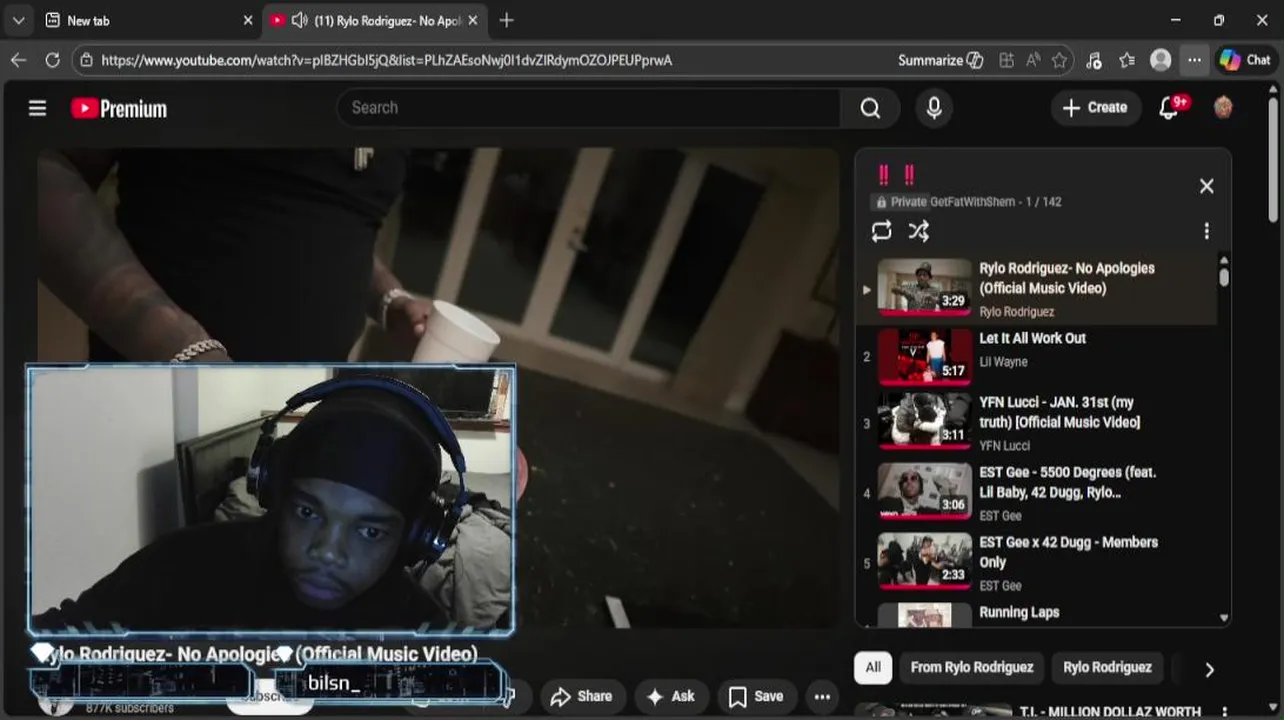Go to YouTube Premium home logo
This screenshot has width=1284, height=720.
[119, 108]
